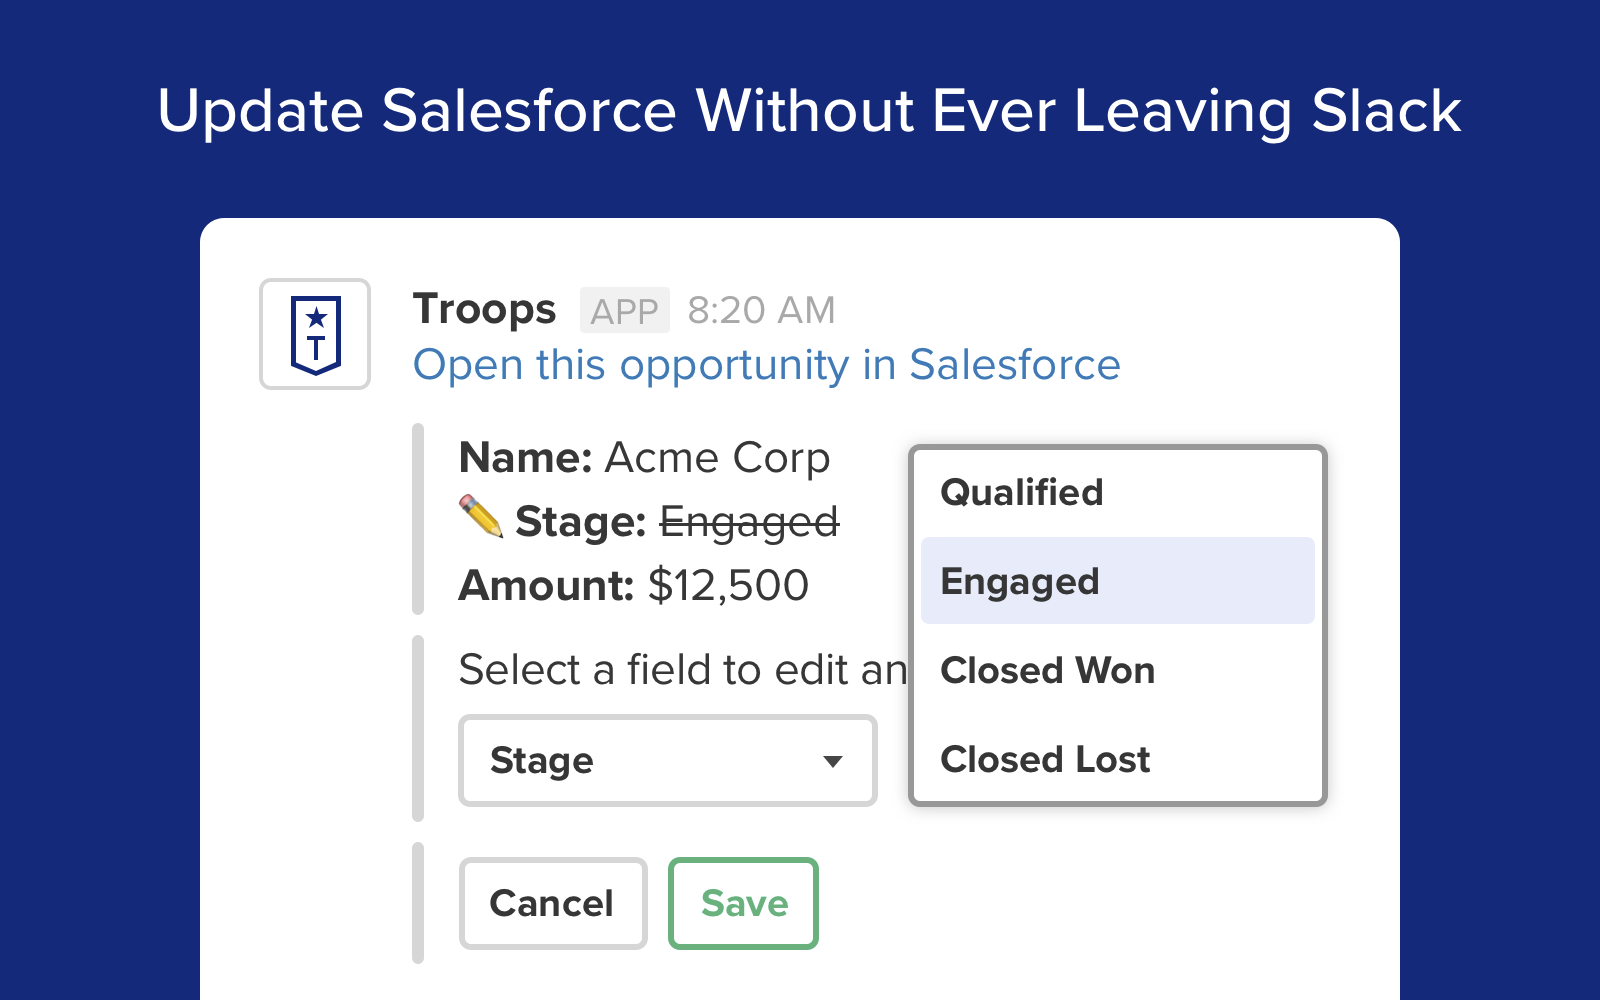Click the caret arrow in Stage selector

coord(832,761)
